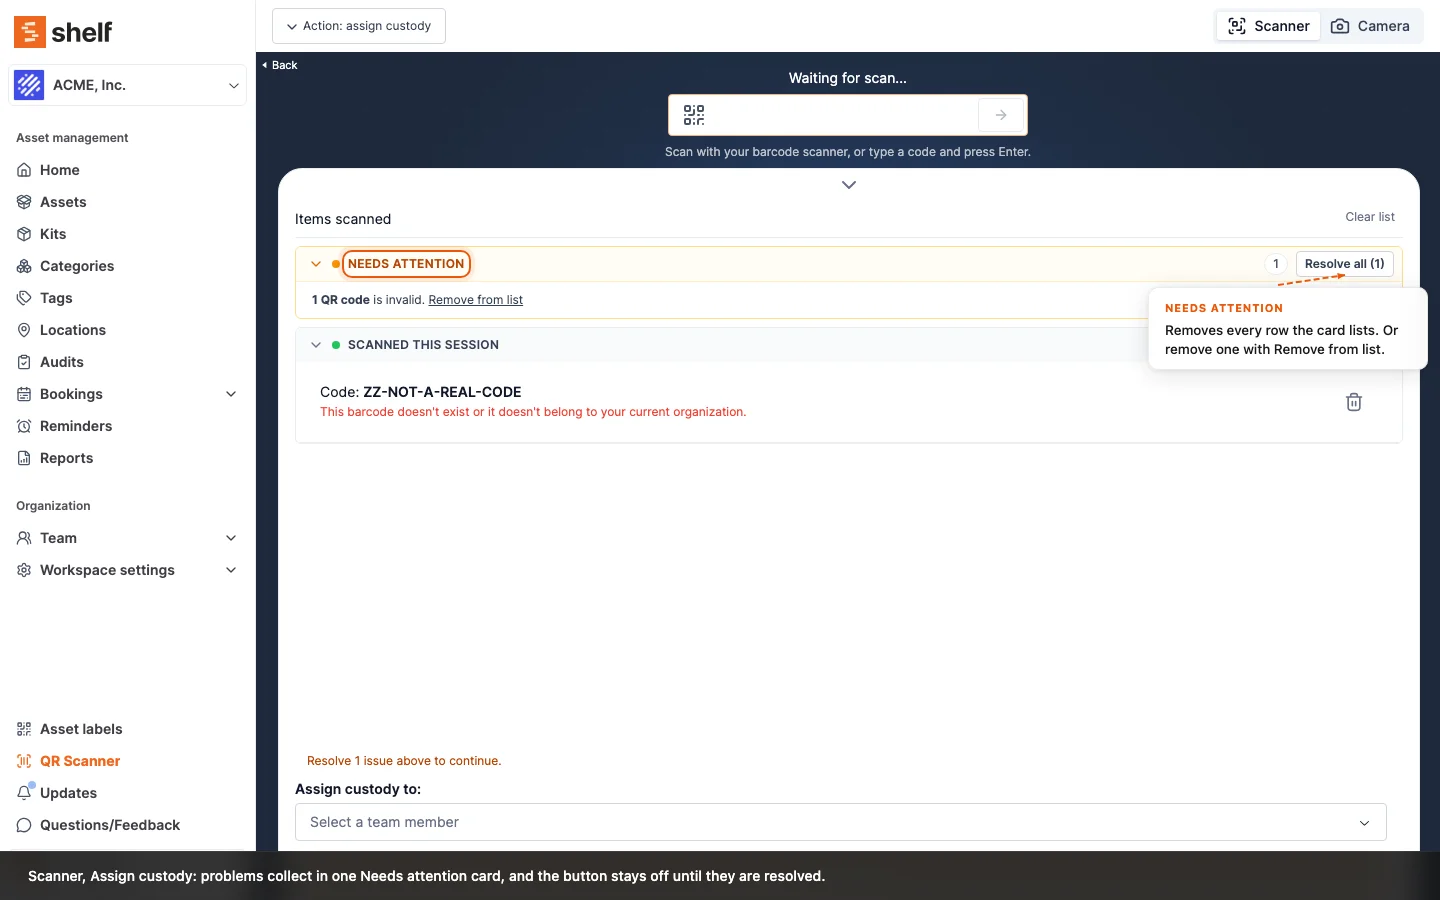Open the ACME, Inc. workspace switcher

pyautogui.click(x=127, y=85)
